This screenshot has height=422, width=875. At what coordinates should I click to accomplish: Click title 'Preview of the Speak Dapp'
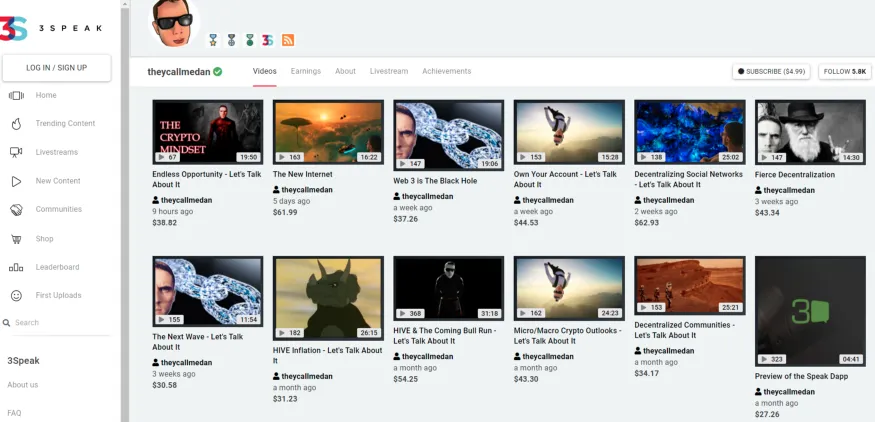tap(801, 377)
